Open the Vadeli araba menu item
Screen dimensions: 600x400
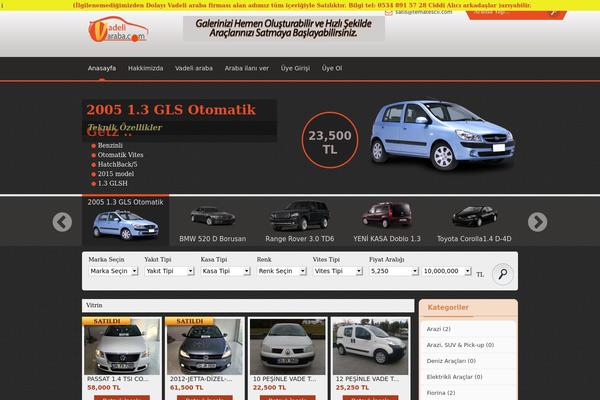[x=194, y=68]
